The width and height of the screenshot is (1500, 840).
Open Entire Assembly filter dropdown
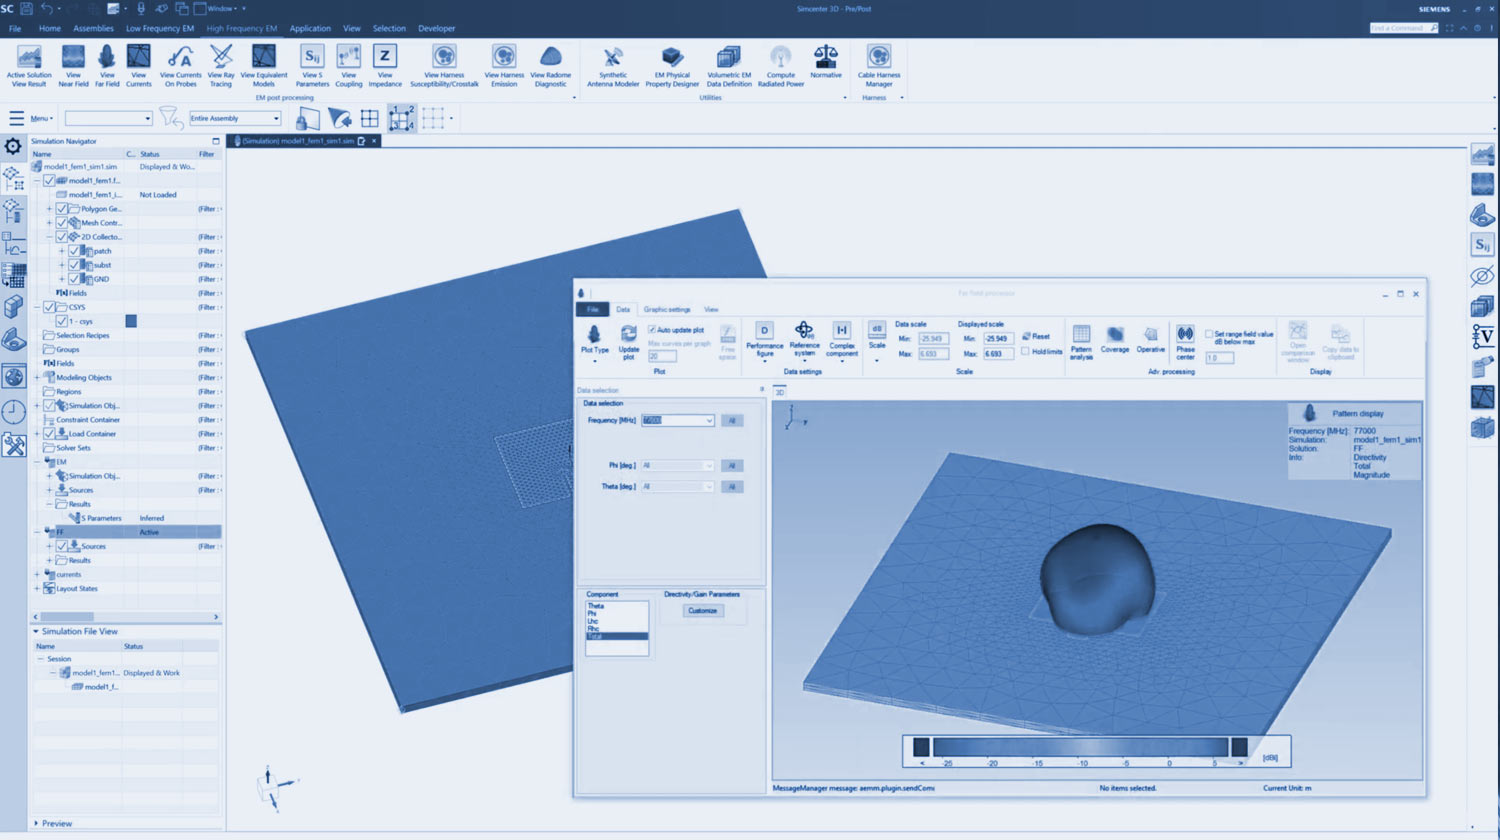click(x=276, y=119)
